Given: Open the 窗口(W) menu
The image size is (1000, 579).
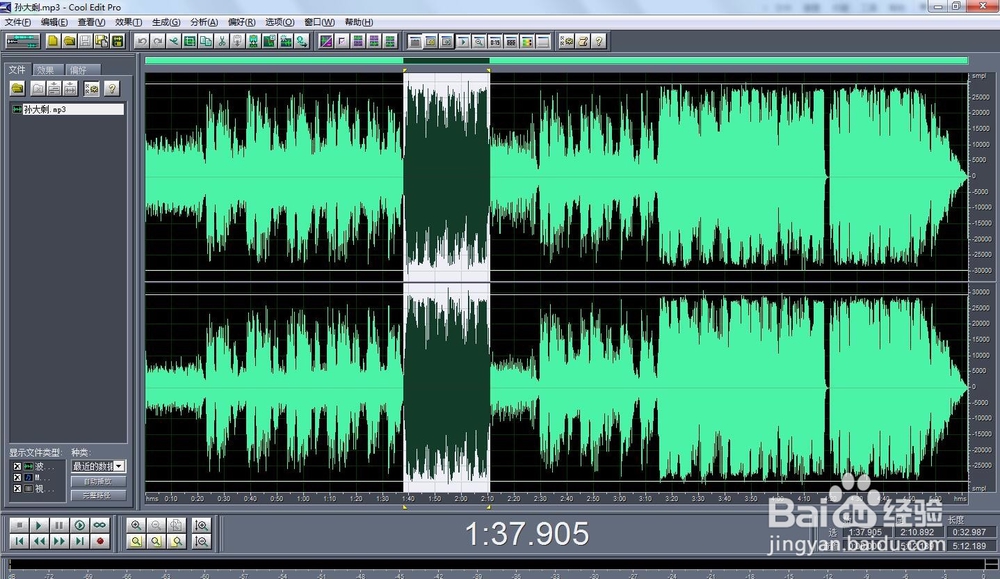Looking at the screenshot, I should click(319, 22).
